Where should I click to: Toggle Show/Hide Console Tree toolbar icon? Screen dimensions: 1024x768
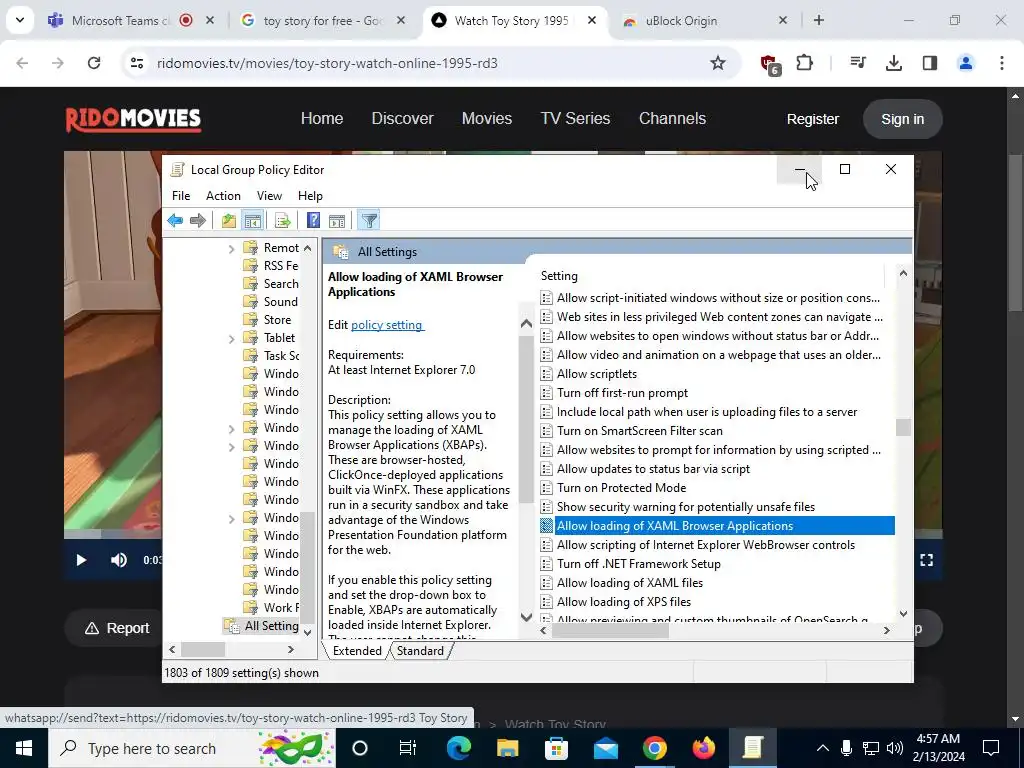(253, 221)
